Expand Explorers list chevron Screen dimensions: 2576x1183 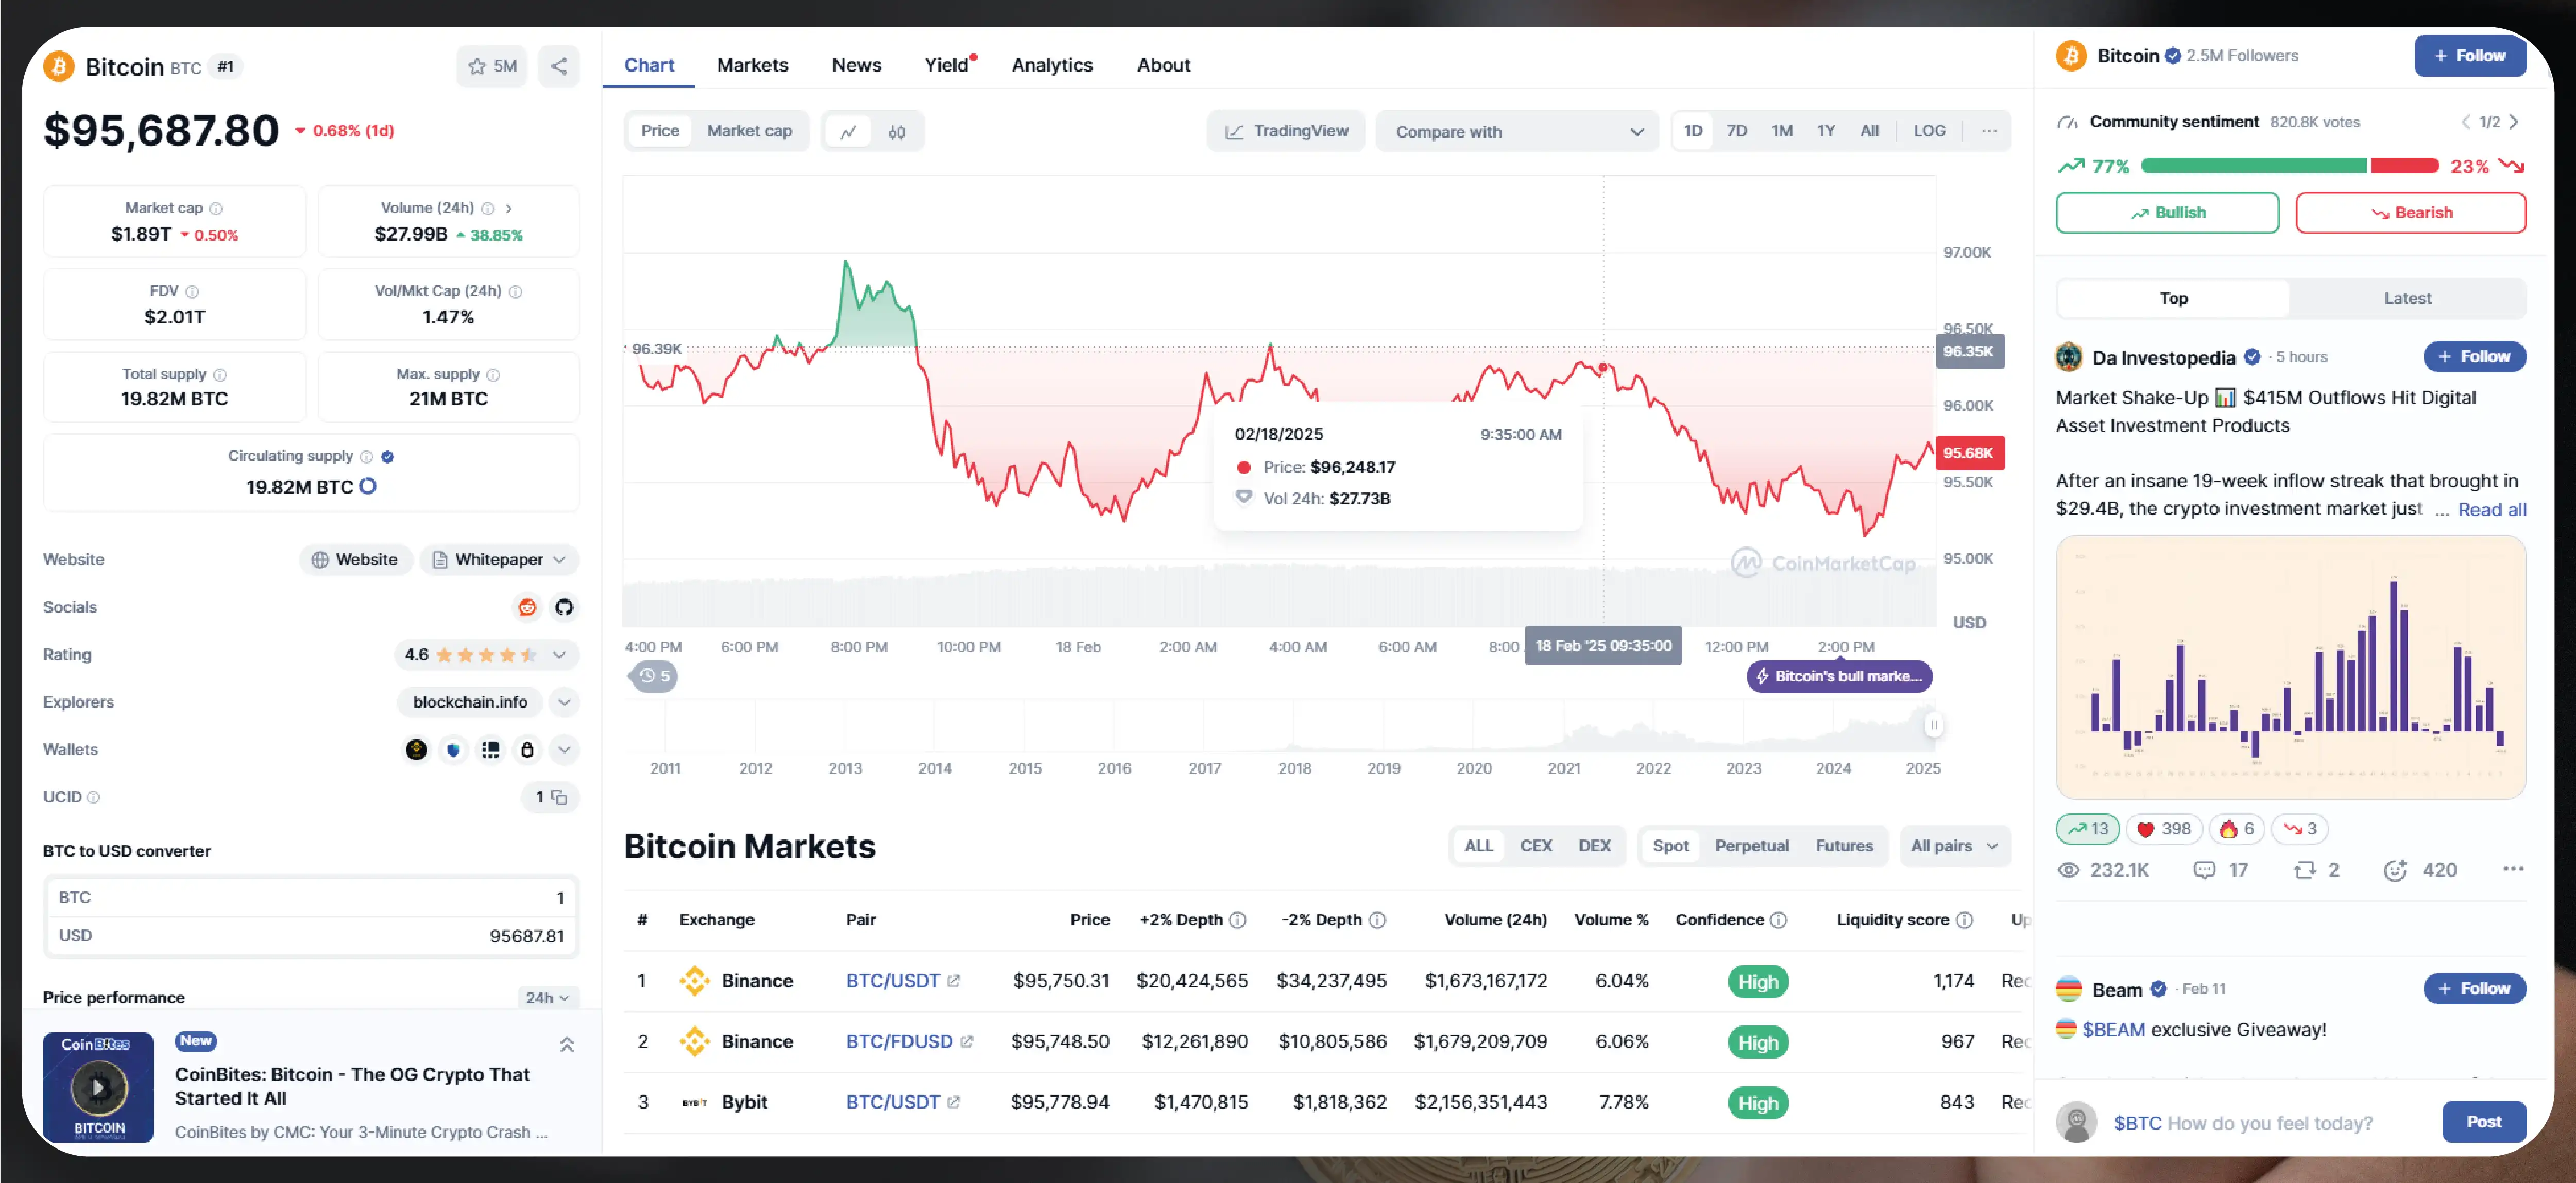point(564,702)
